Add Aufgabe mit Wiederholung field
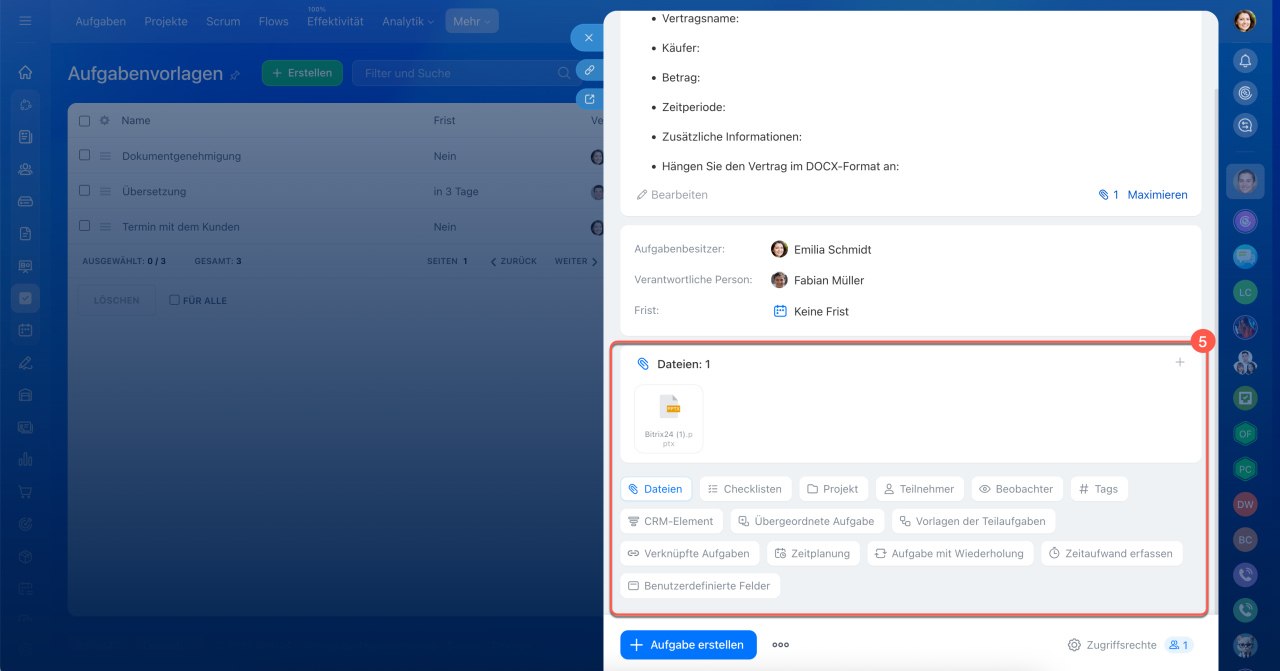 pyautogui.click(x=950, y=553)
